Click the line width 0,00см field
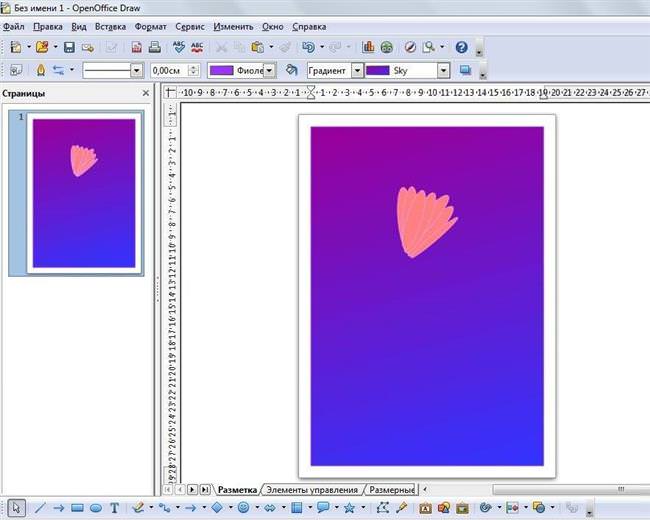This screenshot has height=520, width=650. point(170,70)
